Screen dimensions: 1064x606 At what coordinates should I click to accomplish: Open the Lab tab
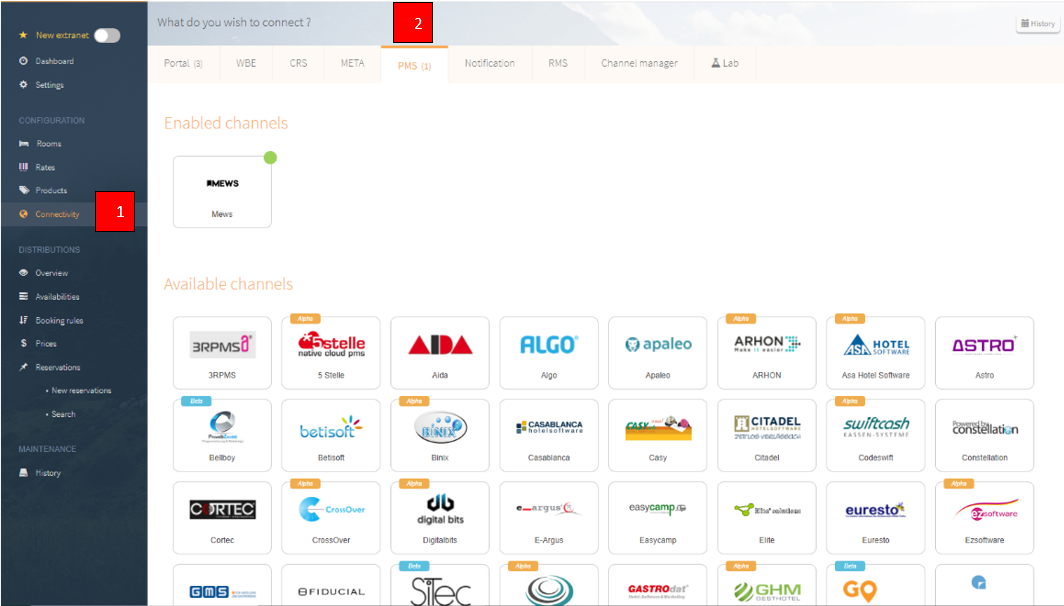pos(724,63)
